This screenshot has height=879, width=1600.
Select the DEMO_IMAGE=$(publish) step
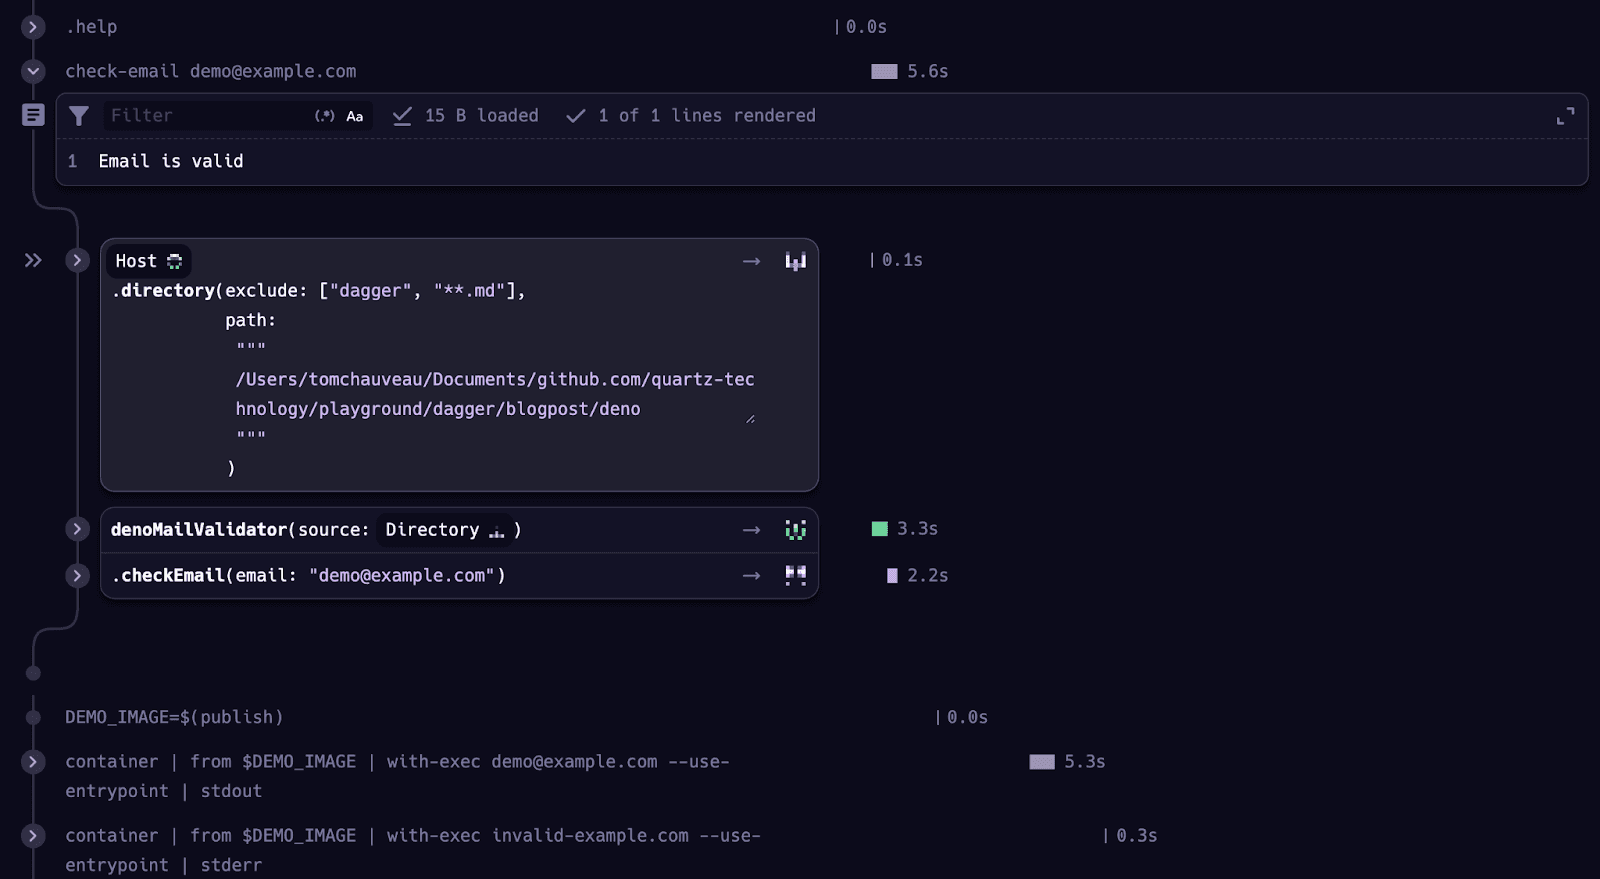[174, 717]
